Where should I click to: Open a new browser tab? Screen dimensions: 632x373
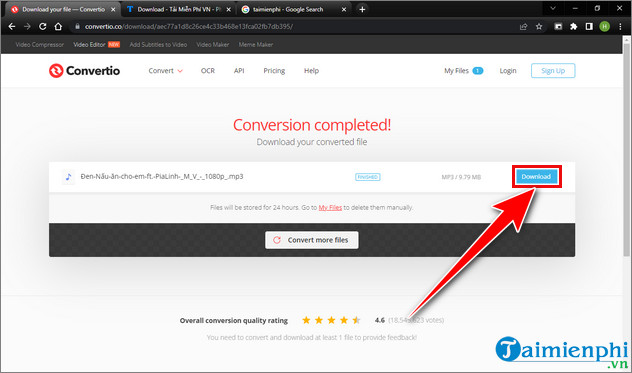tap(362, 9)
